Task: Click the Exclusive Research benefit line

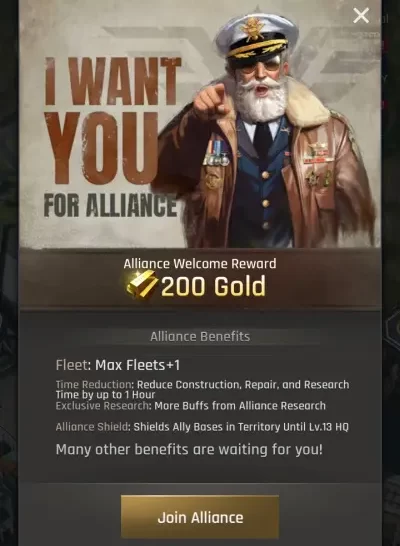Action: [x=191, y=406]
